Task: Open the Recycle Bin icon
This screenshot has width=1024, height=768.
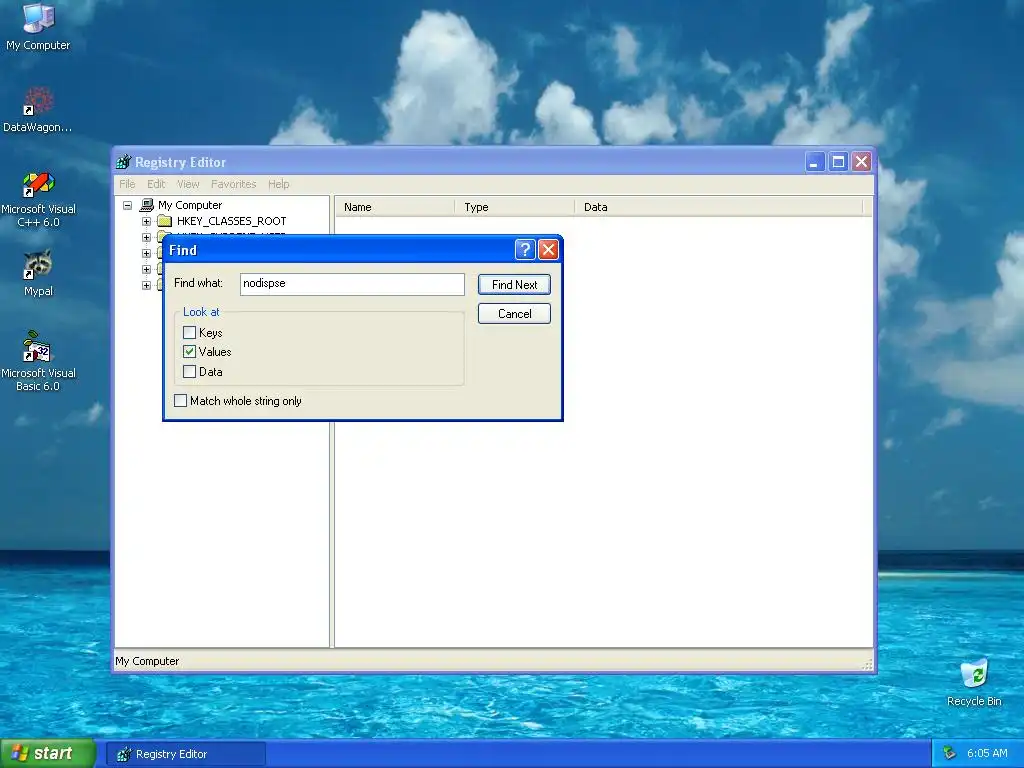Action: (974, 682)
